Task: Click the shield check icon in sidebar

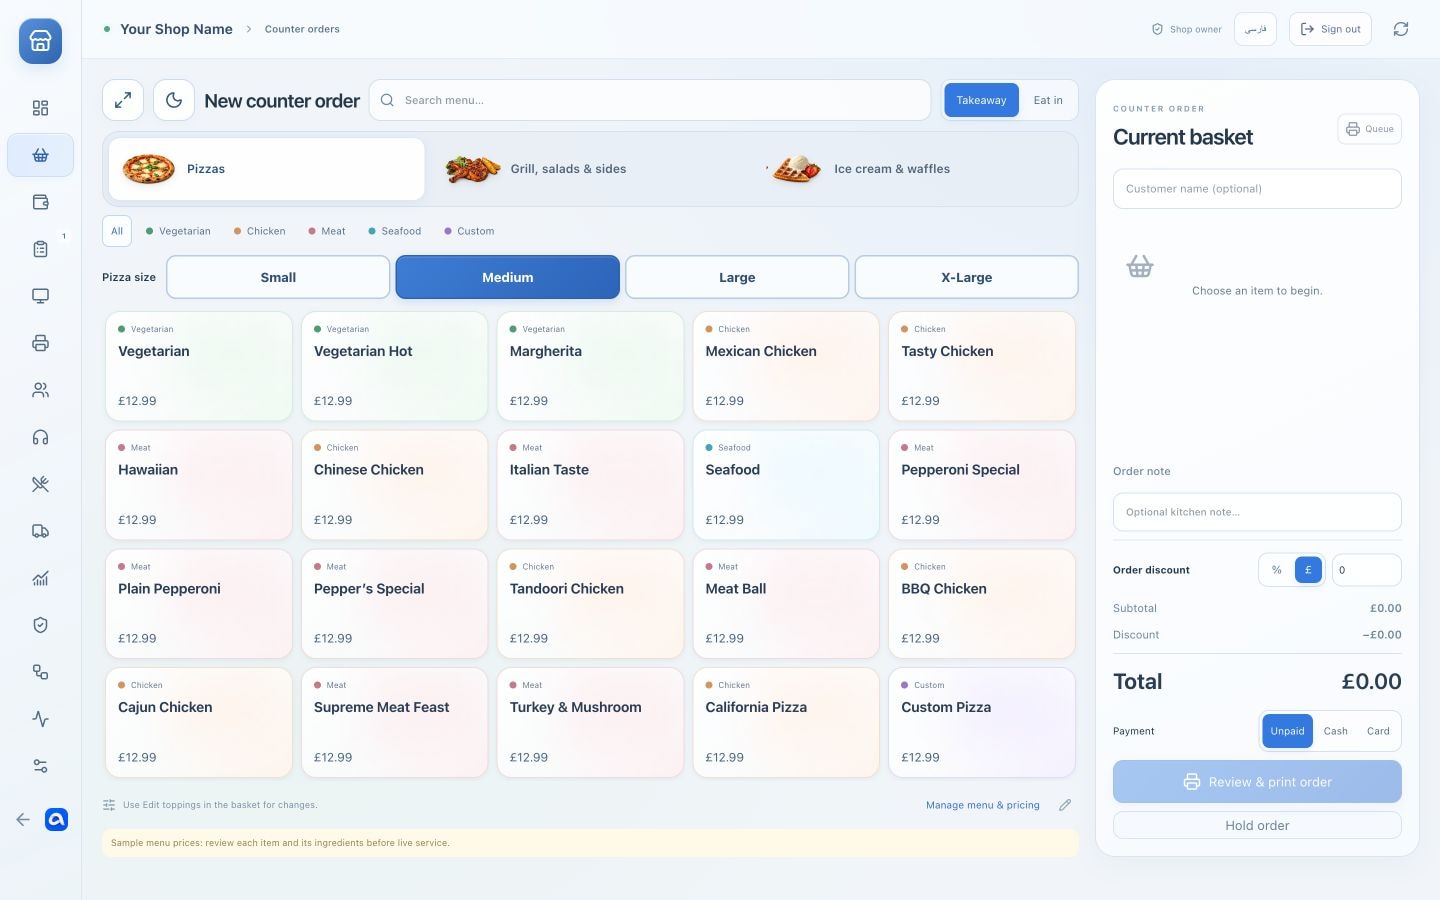Action: click(40, 625)
